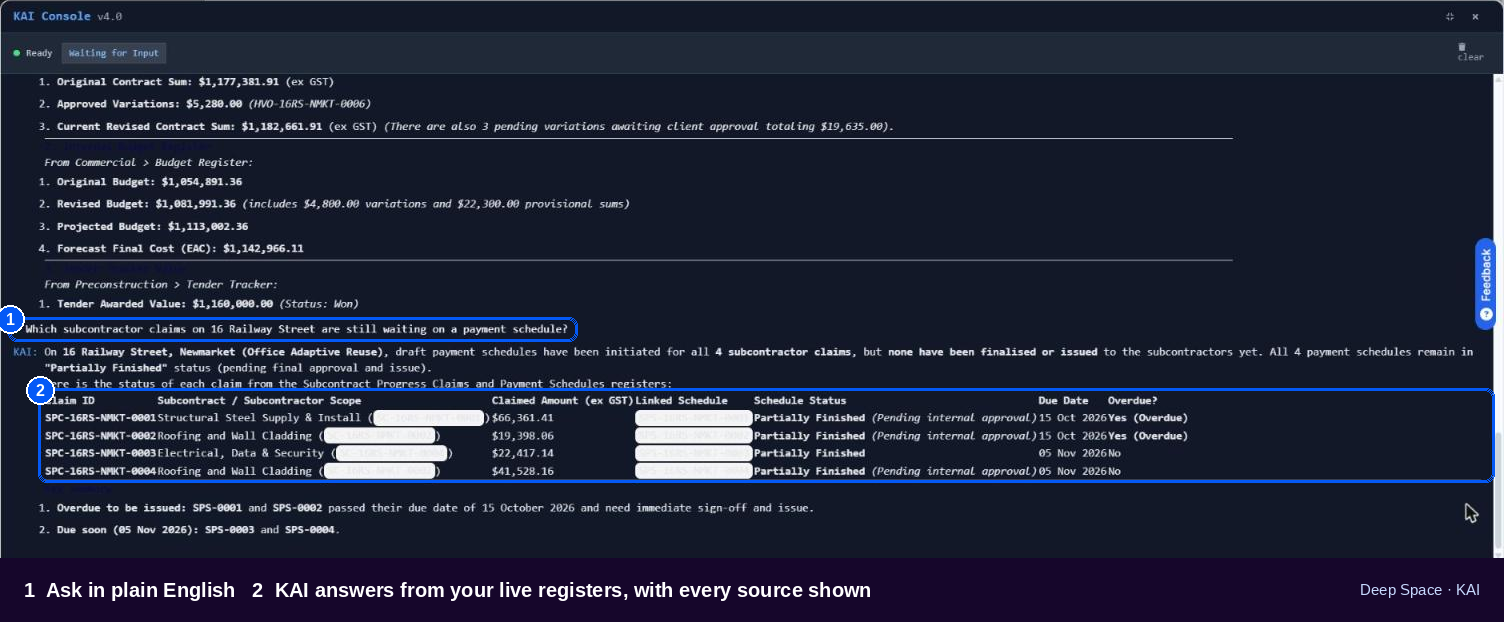Click the Tender Awarded Value $1,160,000.00 line
Screen dimensions: 1504x622
198,304
